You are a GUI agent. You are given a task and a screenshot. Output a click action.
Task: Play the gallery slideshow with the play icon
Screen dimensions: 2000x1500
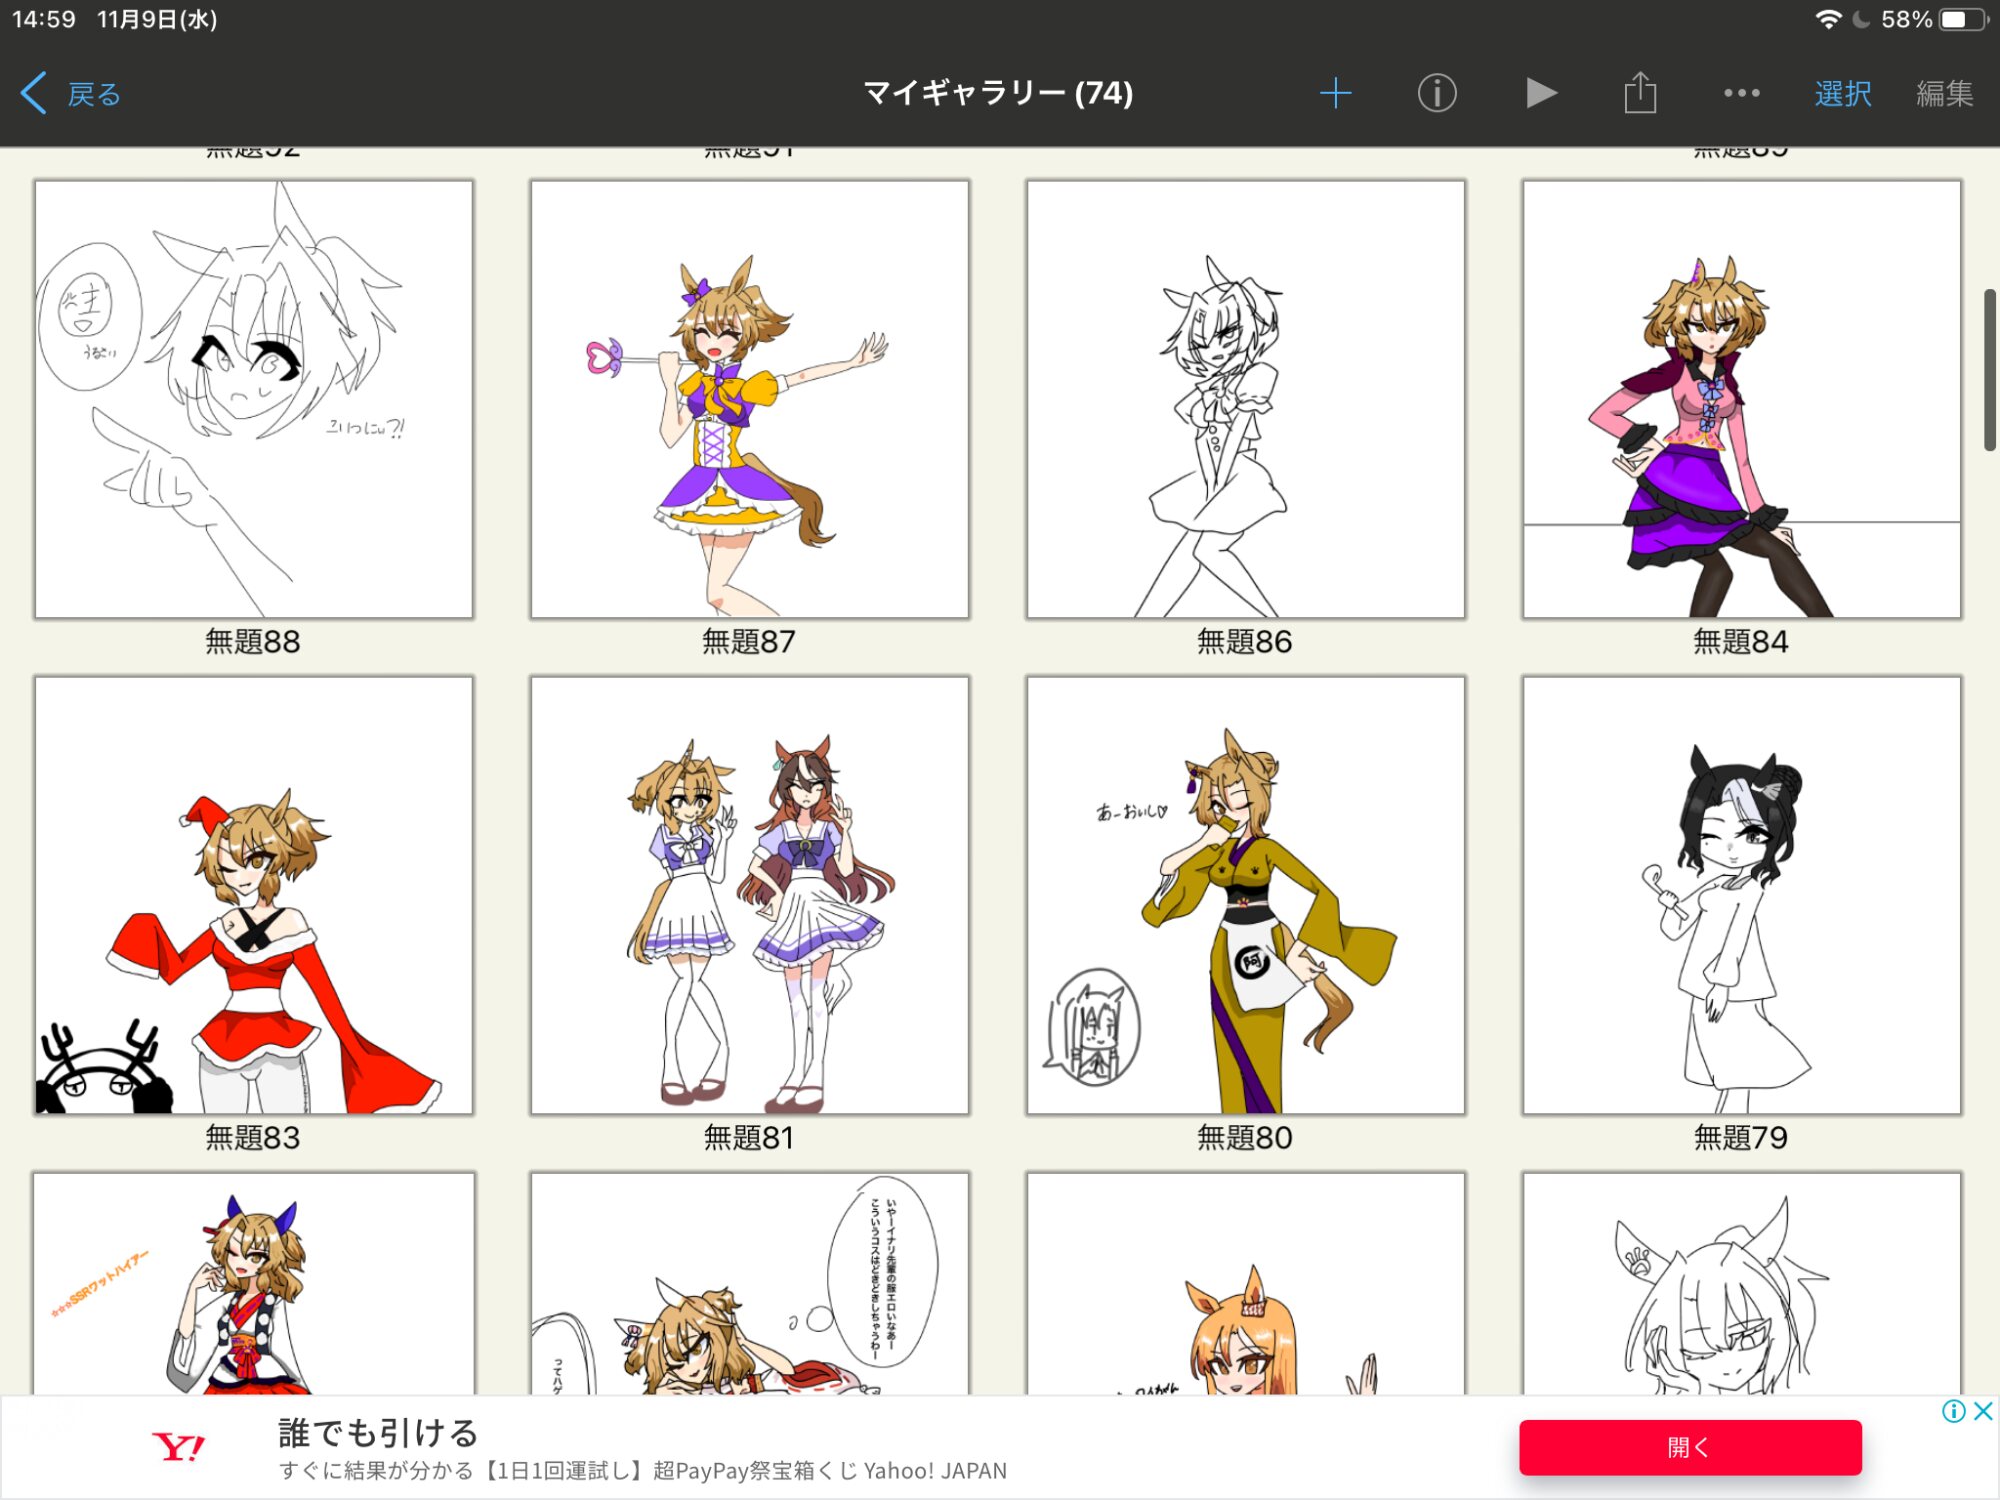(1541, 93)
